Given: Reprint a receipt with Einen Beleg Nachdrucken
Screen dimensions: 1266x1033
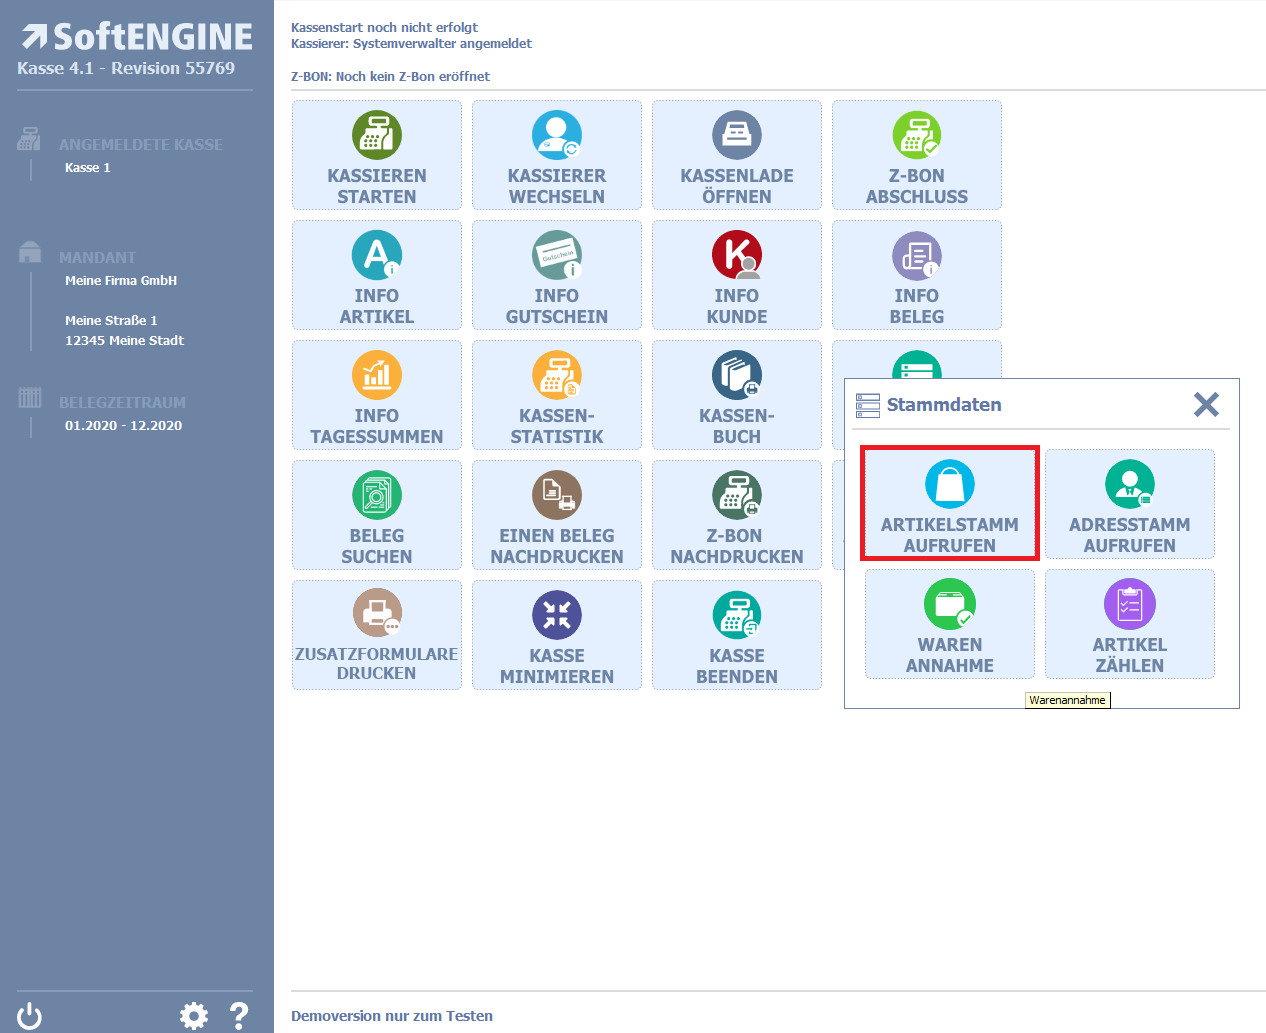Looking at the screenshot, I should click(557, 515).
